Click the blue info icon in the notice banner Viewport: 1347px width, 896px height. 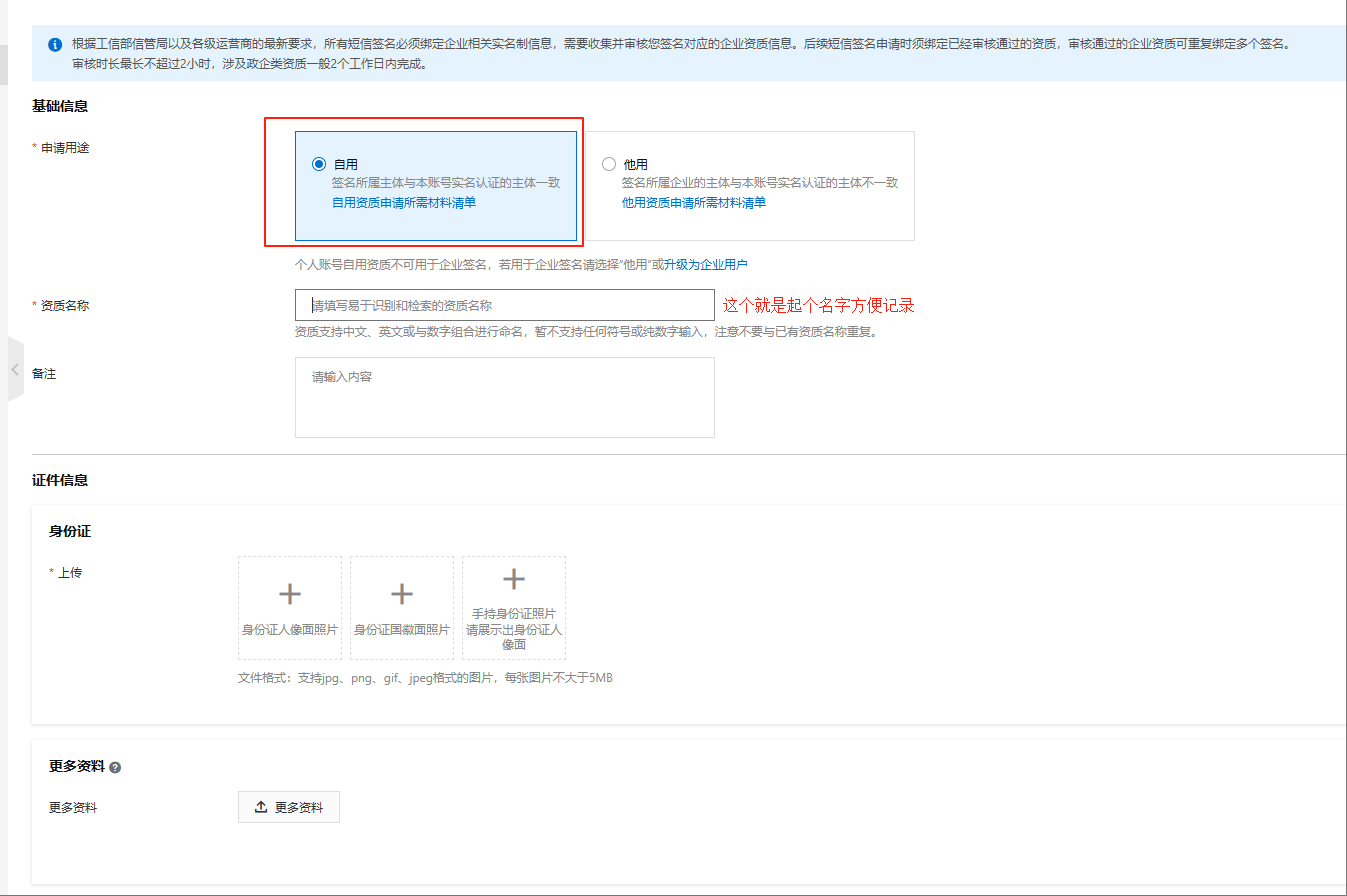click(55, 45)
